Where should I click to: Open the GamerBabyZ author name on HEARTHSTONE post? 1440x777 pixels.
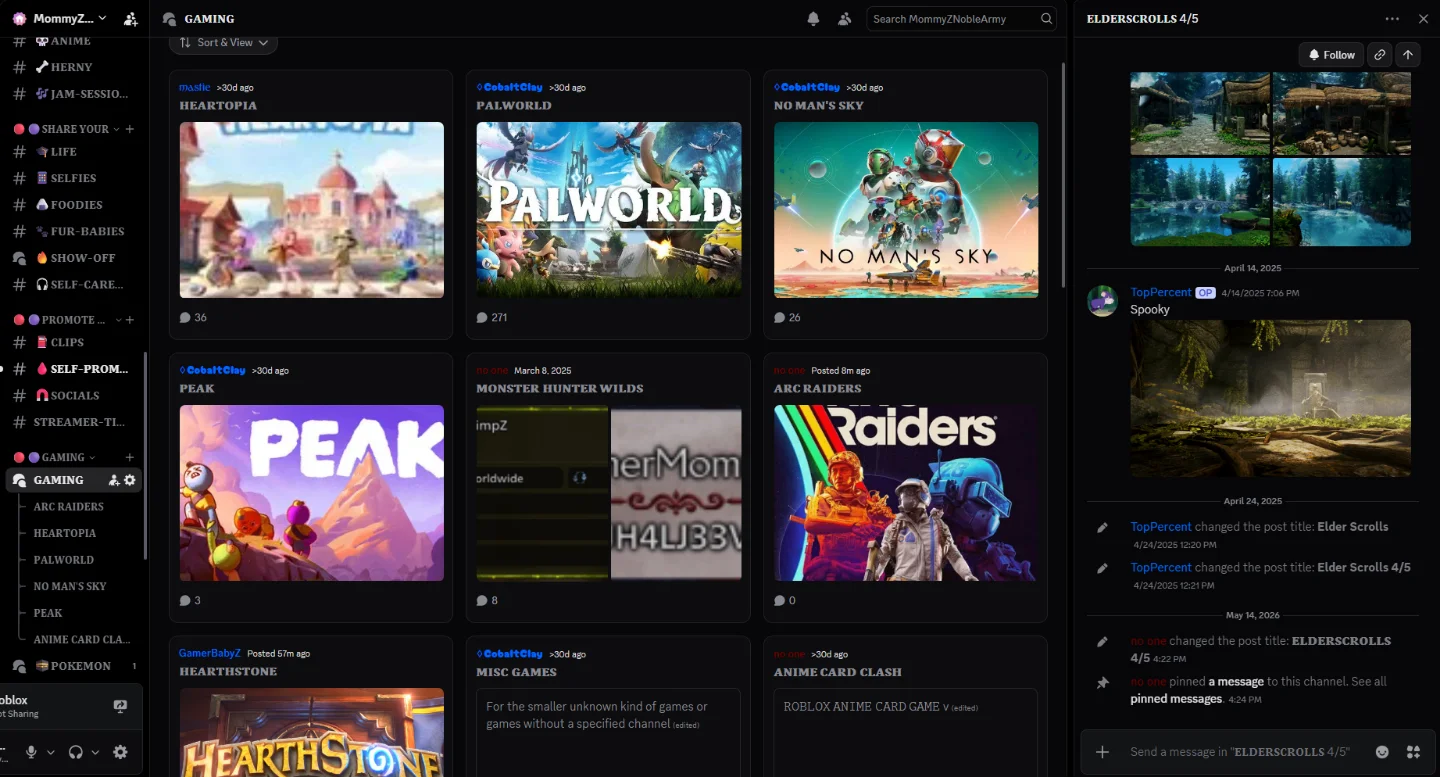211,653
